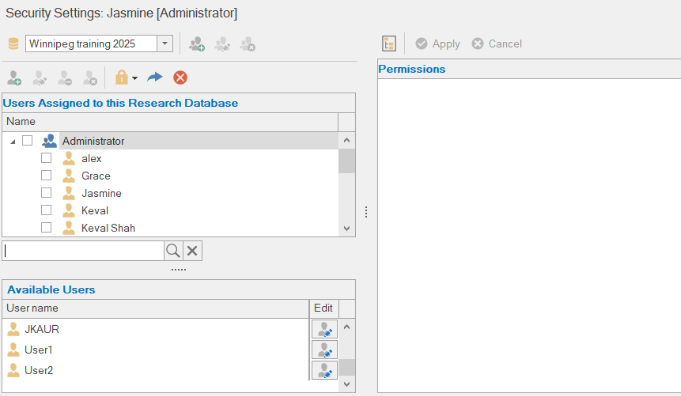Open the padlock dropdown arrow
This screenshot has height=396, width=681.
coord(135,78)
